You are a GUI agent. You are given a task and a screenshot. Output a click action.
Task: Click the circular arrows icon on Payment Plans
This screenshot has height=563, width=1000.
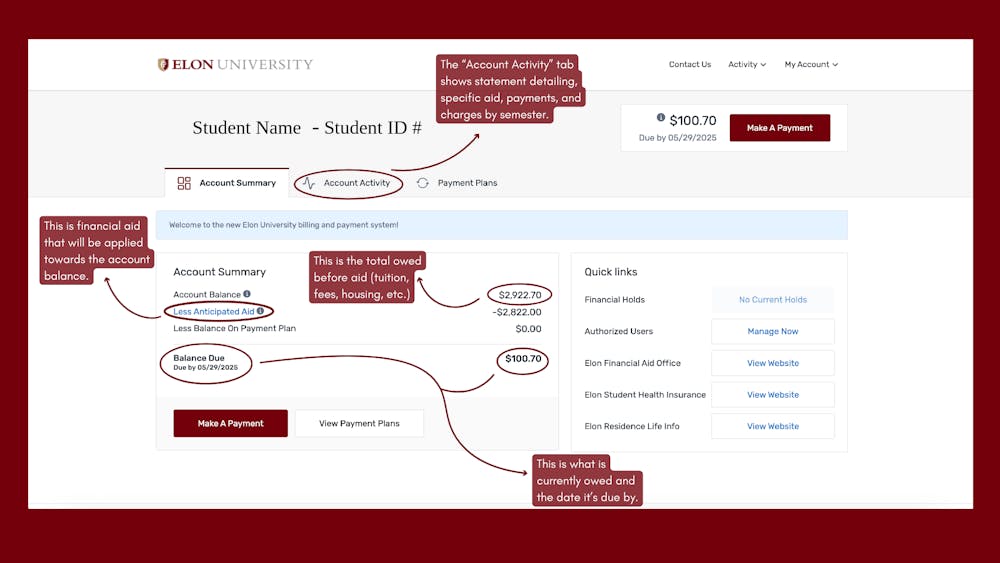(x=423, y=183)
